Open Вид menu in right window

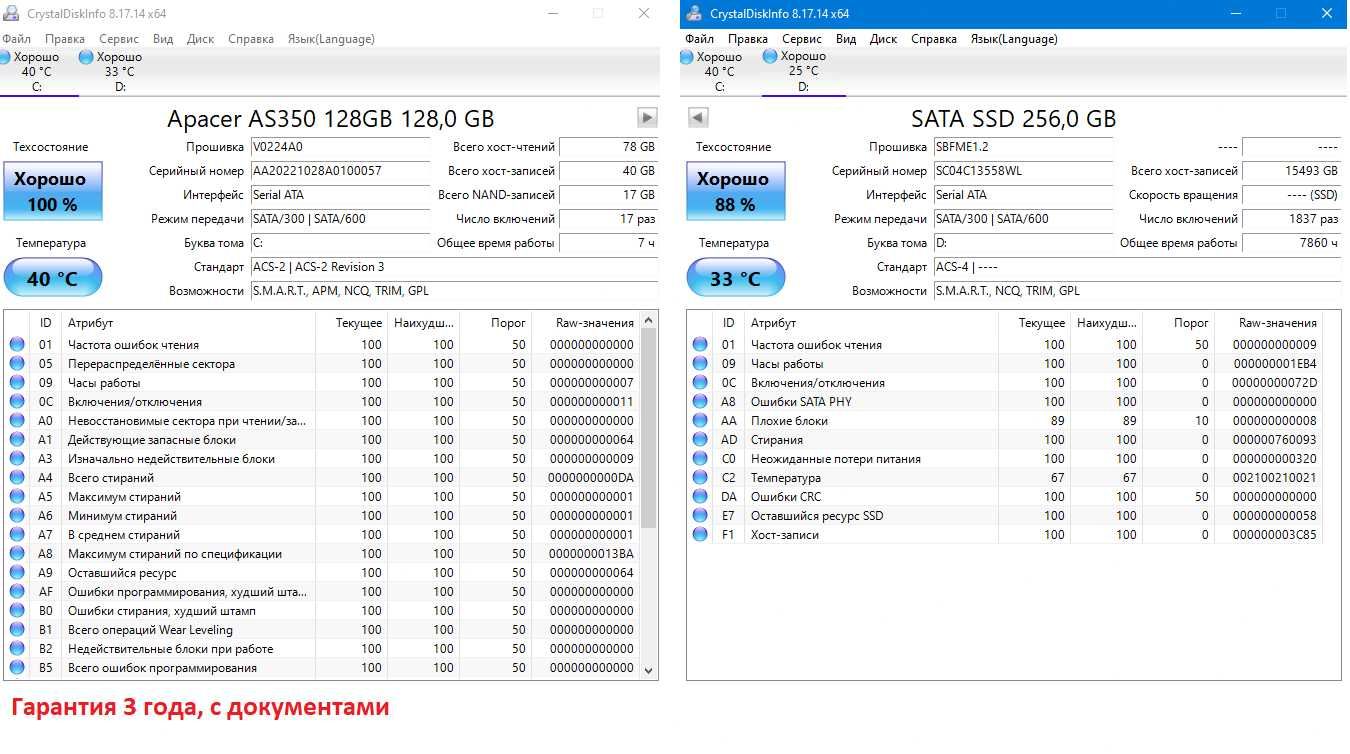[x=846, y=39]
